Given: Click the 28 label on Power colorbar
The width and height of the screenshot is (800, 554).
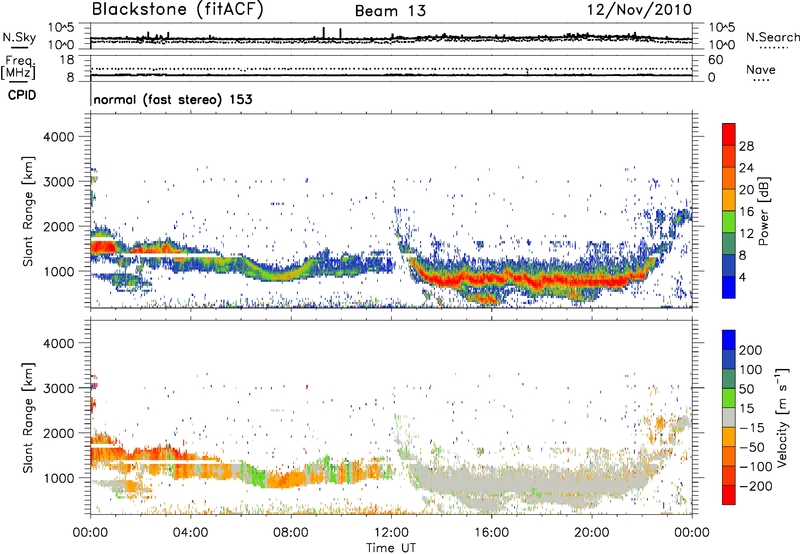Looking at the screenshot, I should coord(746,146).
